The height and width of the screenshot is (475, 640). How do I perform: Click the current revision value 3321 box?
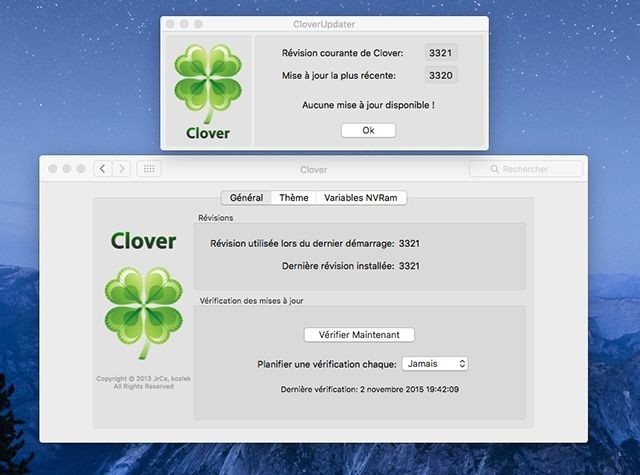pyautogui.click(x=441, y=53)
